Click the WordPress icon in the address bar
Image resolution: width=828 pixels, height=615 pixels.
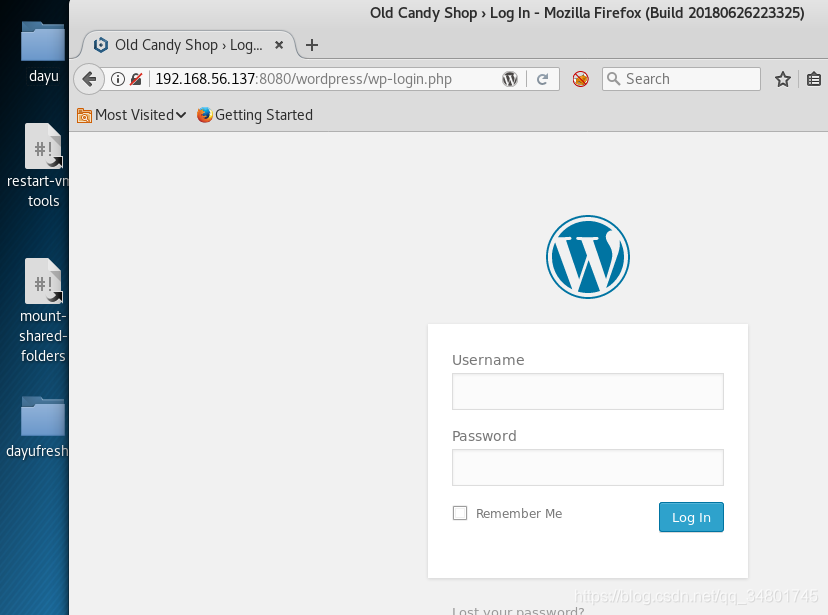click(510, 79)
